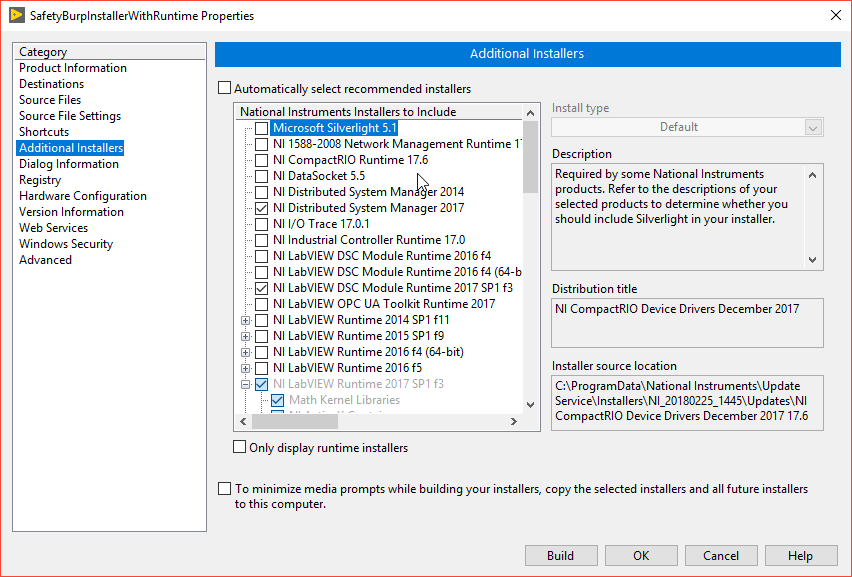
Task: Click the Distribution title field
Action: coord(687,323)
